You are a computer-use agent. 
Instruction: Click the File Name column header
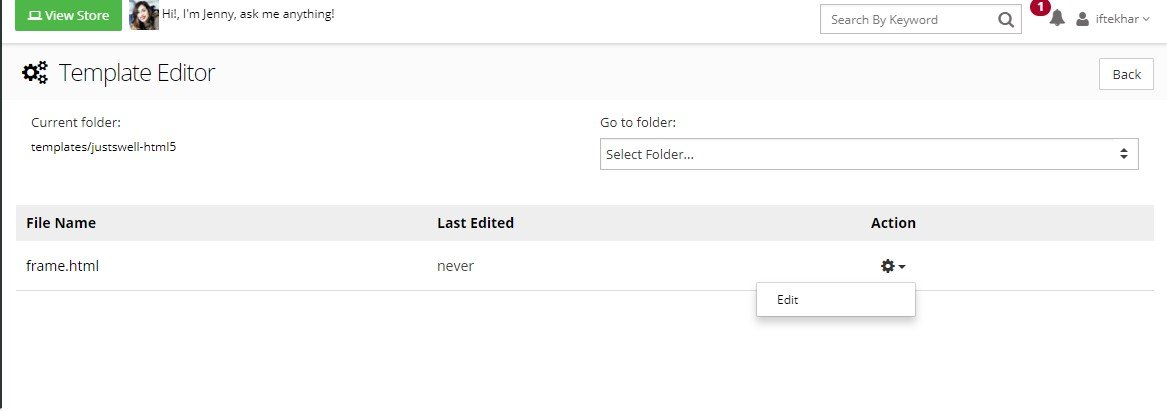click(61, 223)
